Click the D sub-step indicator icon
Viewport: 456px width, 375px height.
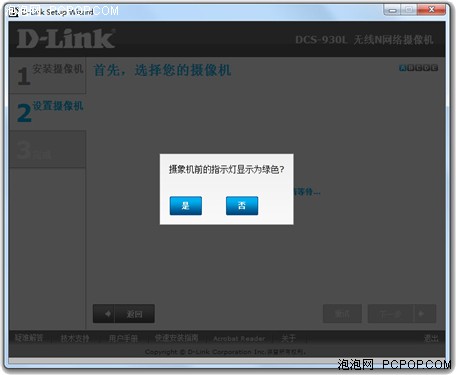[x=426, y=68]
